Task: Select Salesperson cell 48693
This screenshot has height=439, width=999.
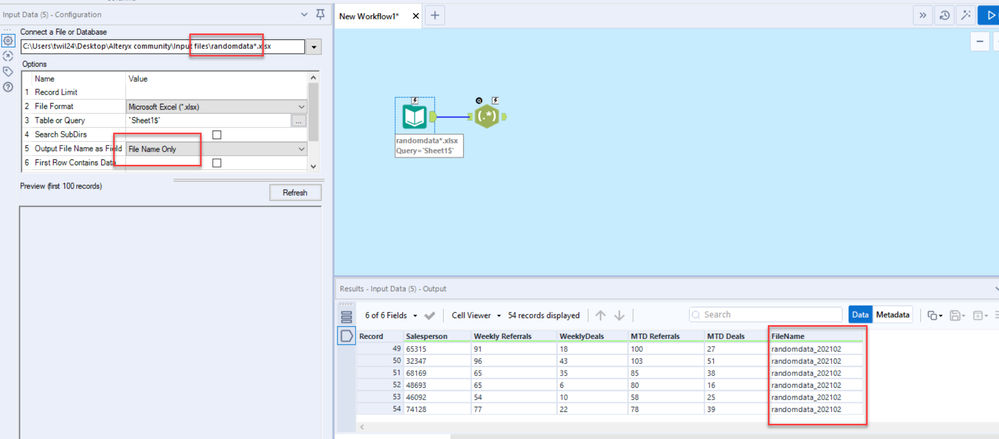Action: click(x=436, y=385)
